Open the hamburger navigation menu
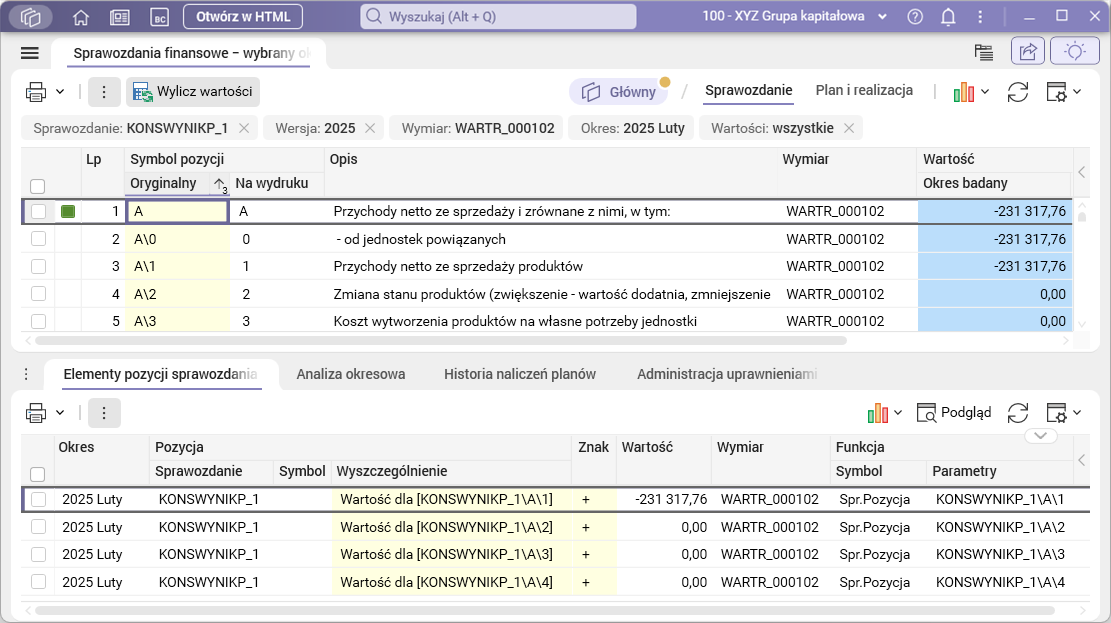The image size is (1111, 623). (x=29, y=53)
